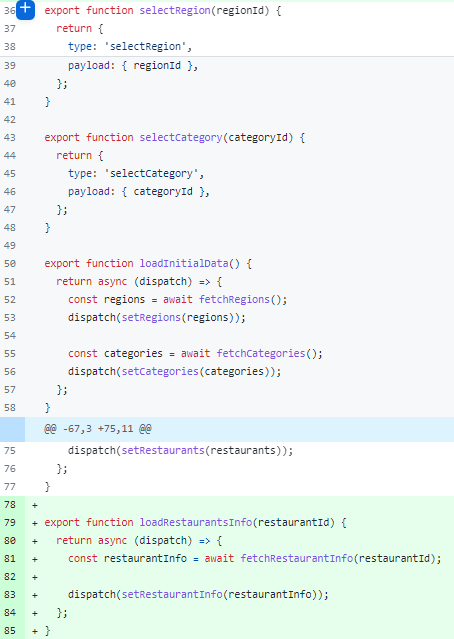Click the selectCategory function name
The height and width of the screenshot is (639, 454).
(181, 137)
